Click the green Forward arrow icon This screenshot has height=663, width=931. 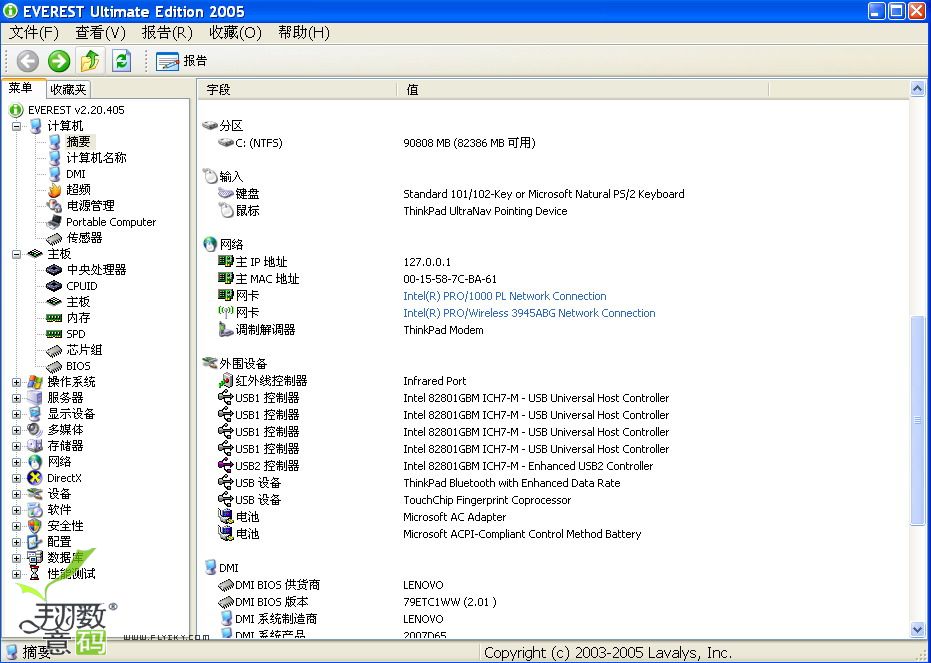click(x=59, y=61)
